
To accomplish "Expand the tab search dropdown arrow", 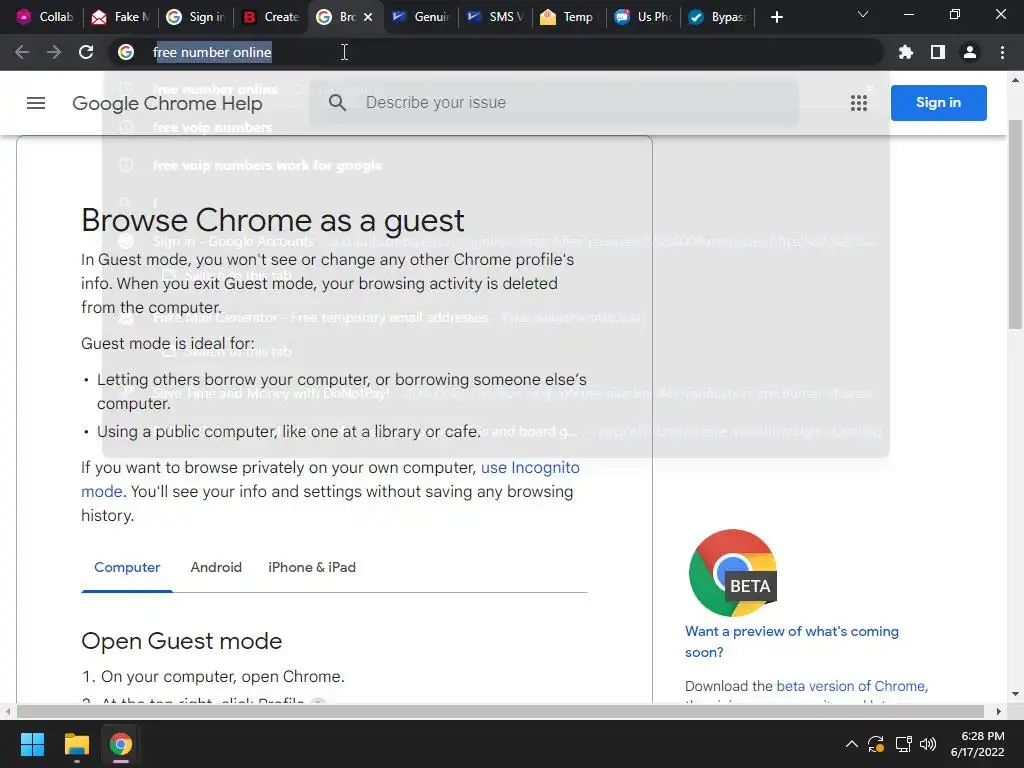I will coord(863,14).
